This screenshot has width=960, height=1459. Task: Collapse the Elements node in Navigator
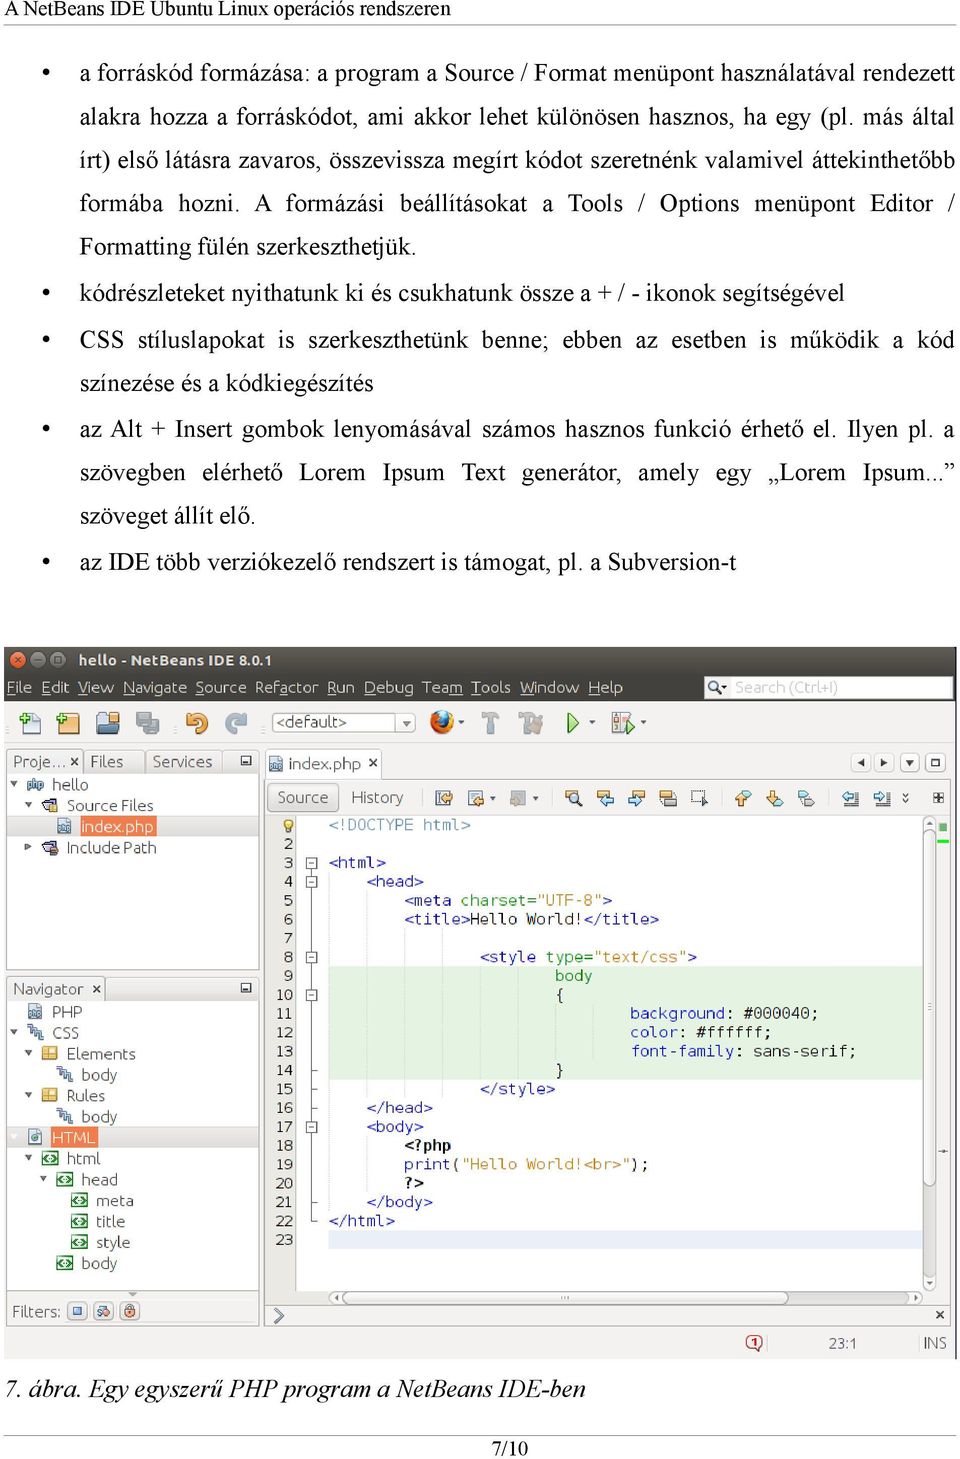[28, 1053]
